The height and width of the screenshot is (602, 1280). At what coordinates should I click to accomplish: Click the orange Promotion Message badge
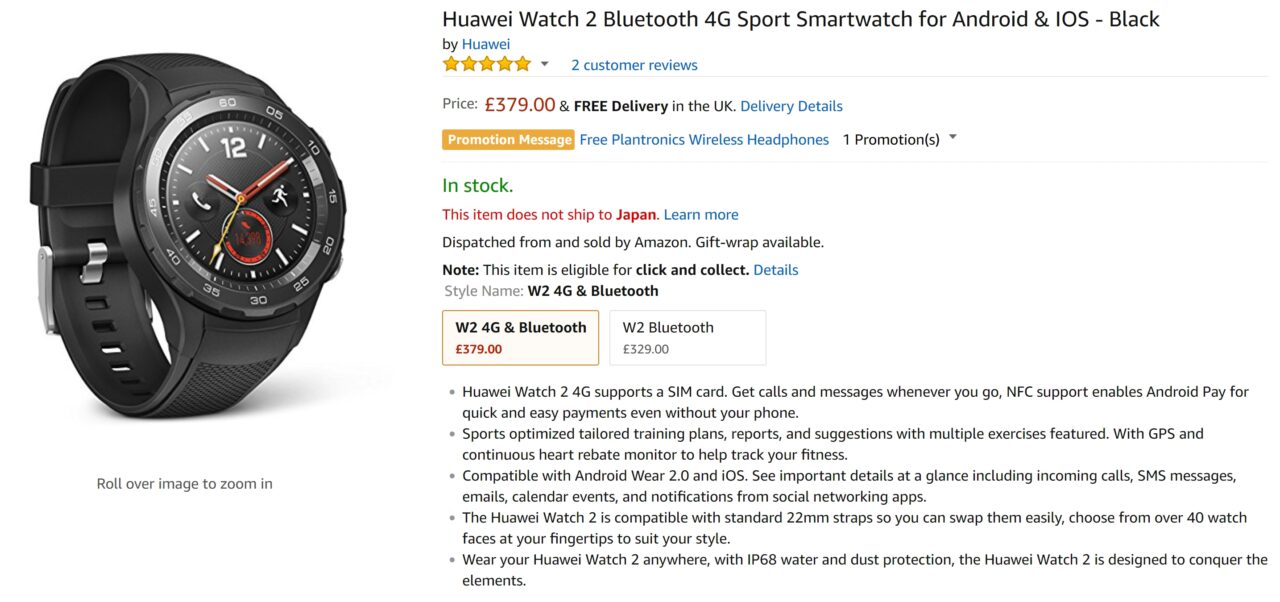[x=509, y=140]
